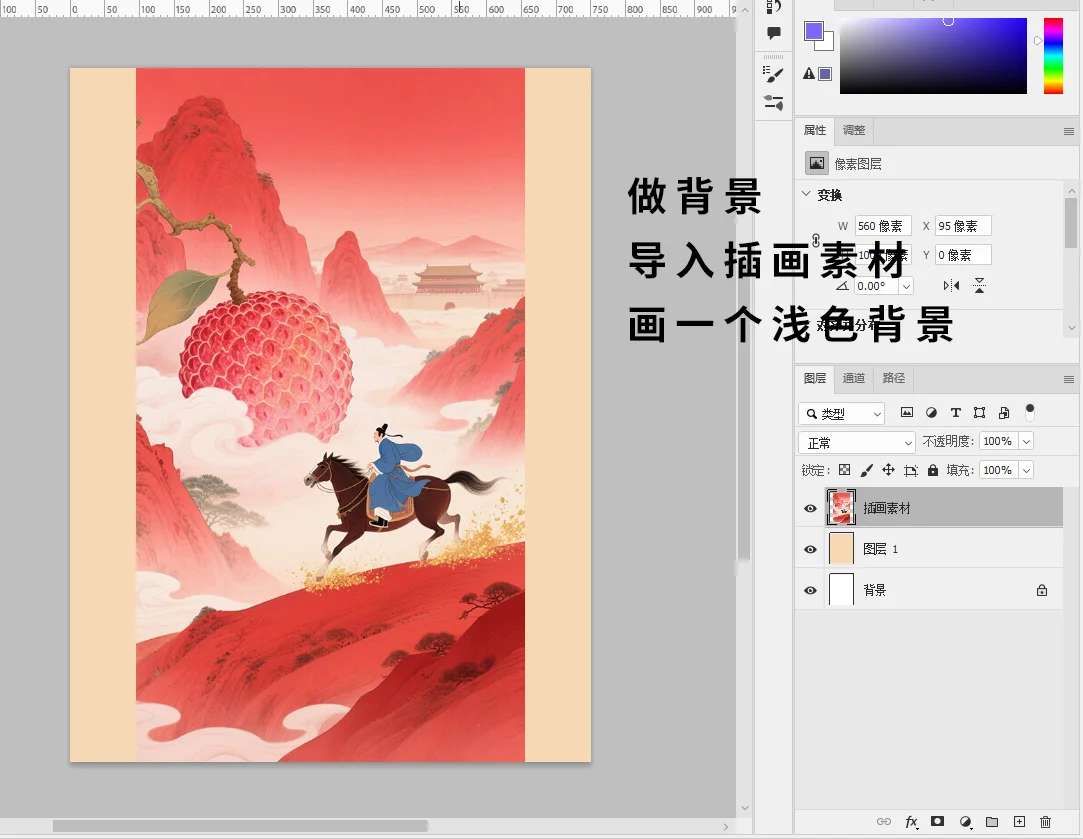Open the rotation angle dropdown
Image resolution: width=1083 pixels, height=839 pixels.
coord(906,286)
